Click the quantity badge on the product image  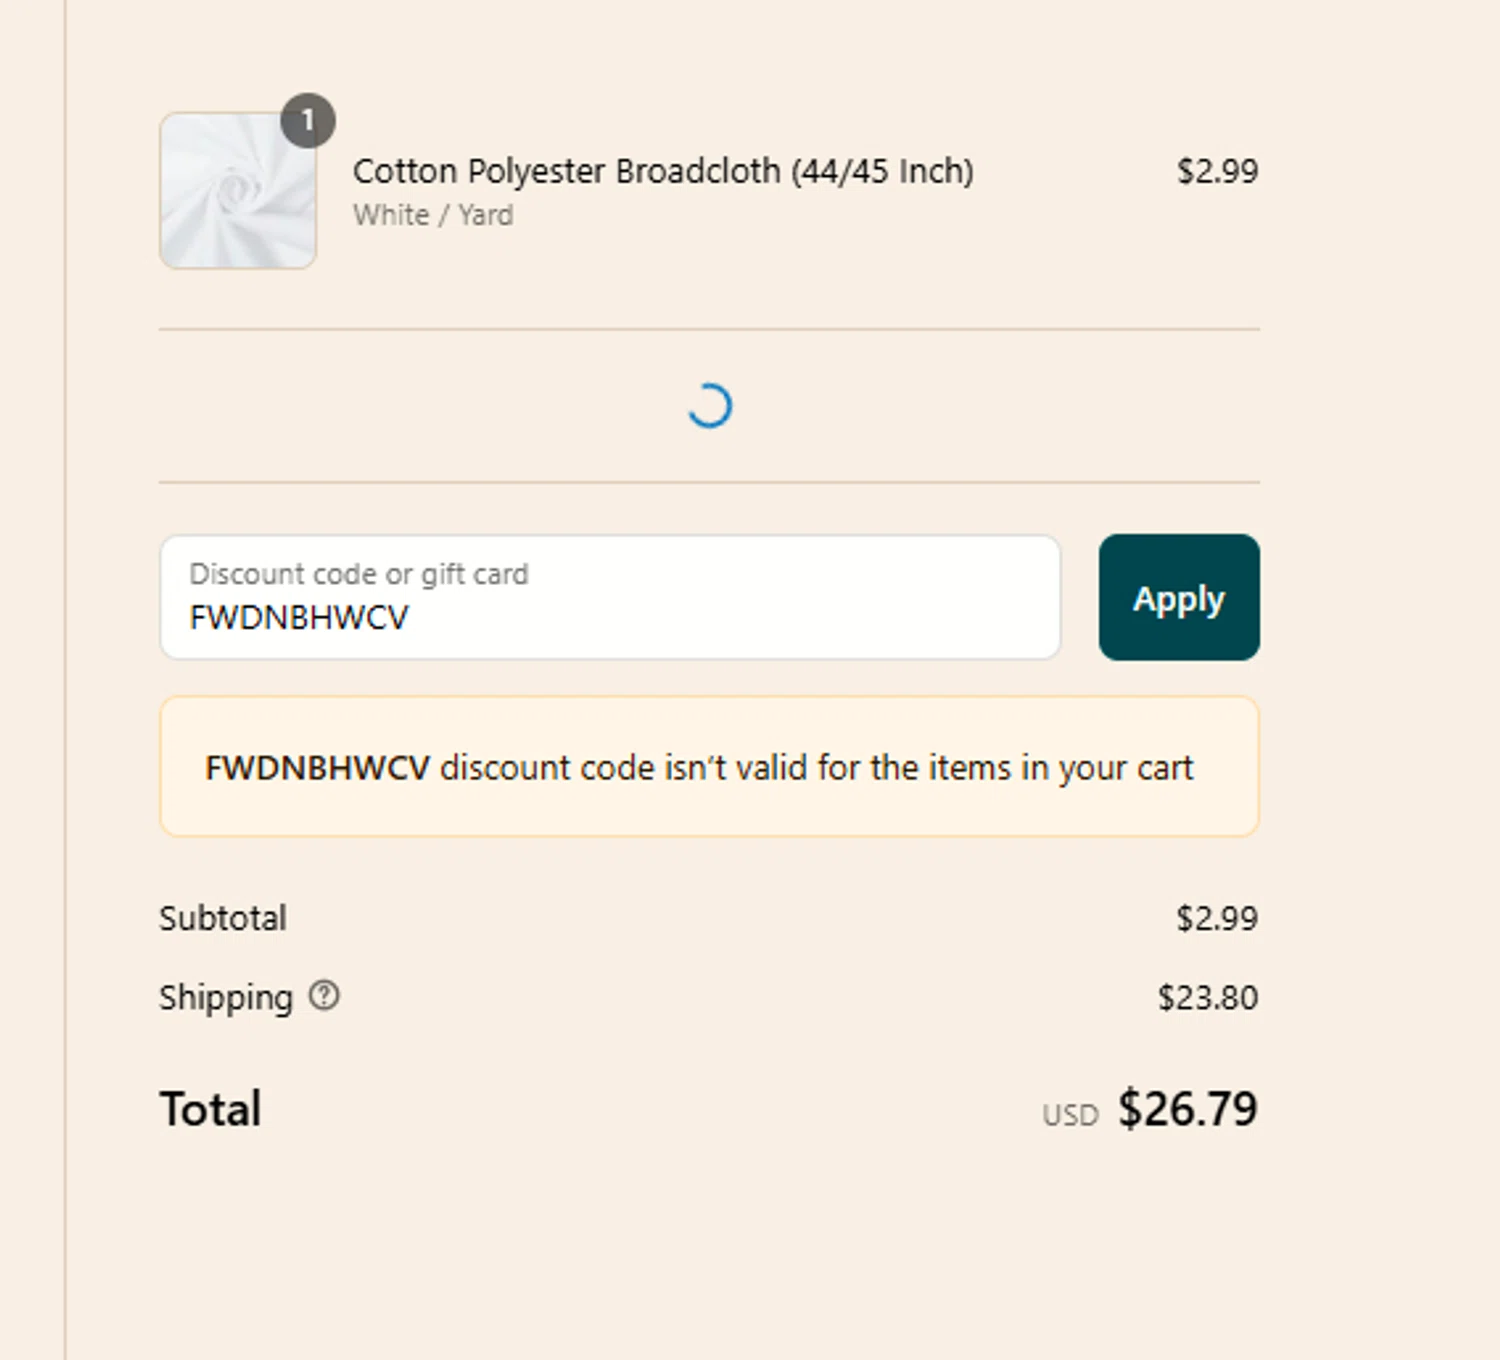click(307, 121)
